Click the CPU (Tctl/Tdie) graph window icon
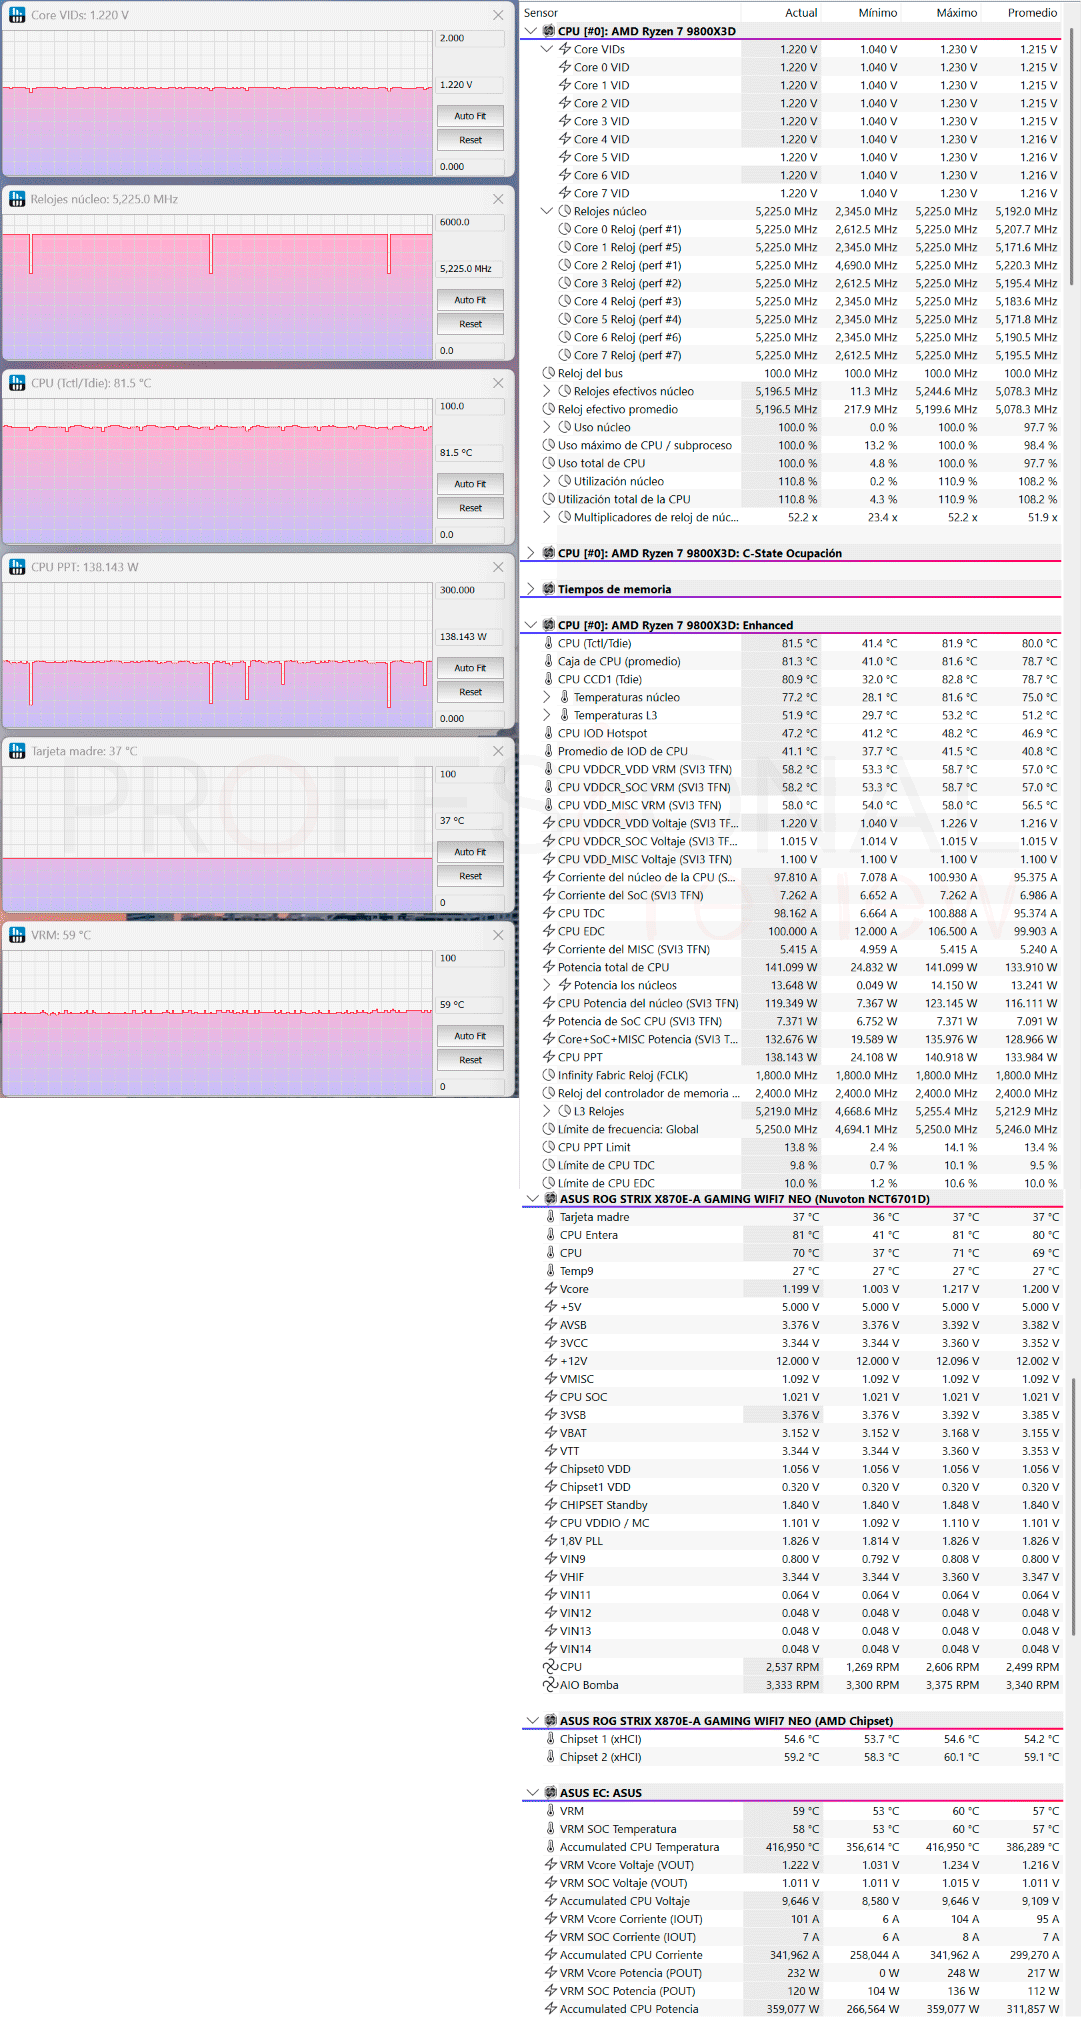This screenshot has width=1081, height=2017. tap(17, 383)
